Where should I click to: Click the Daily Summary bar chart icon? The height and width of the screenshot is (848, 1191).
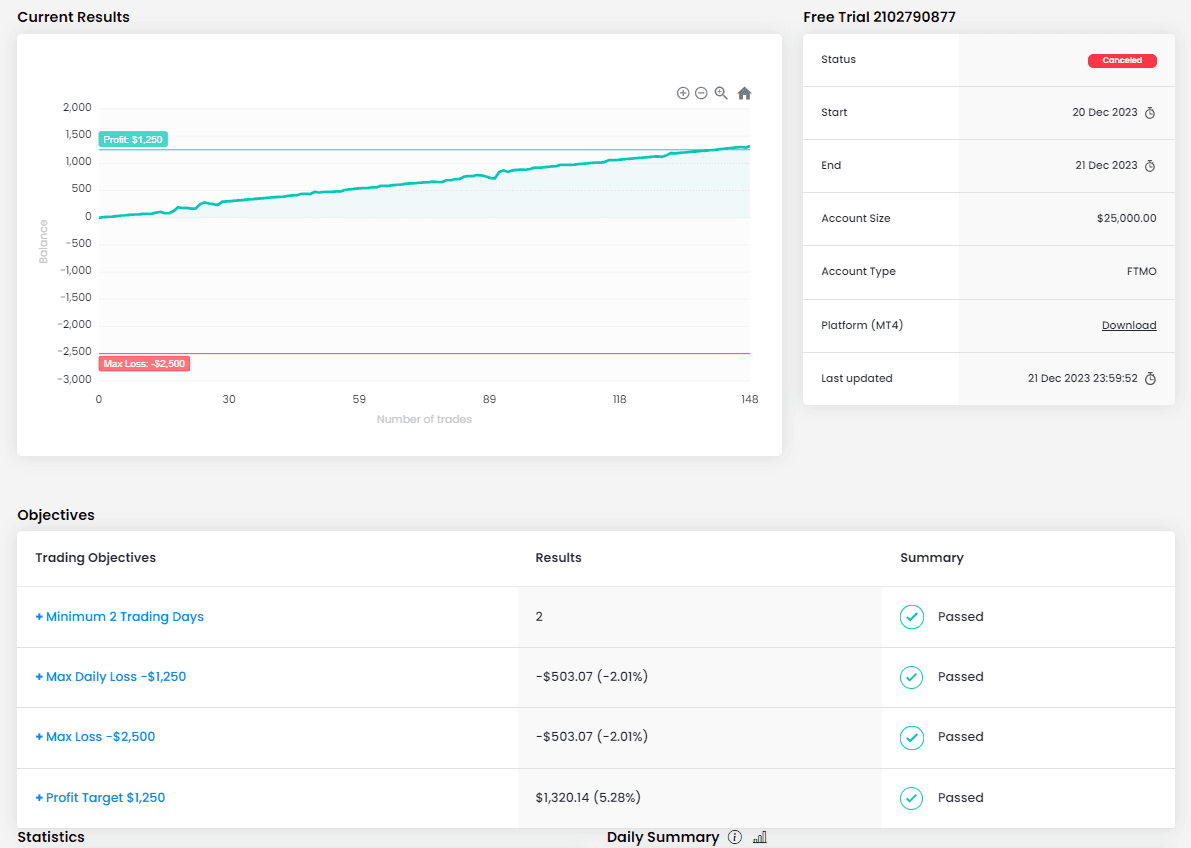pos(759,837)
